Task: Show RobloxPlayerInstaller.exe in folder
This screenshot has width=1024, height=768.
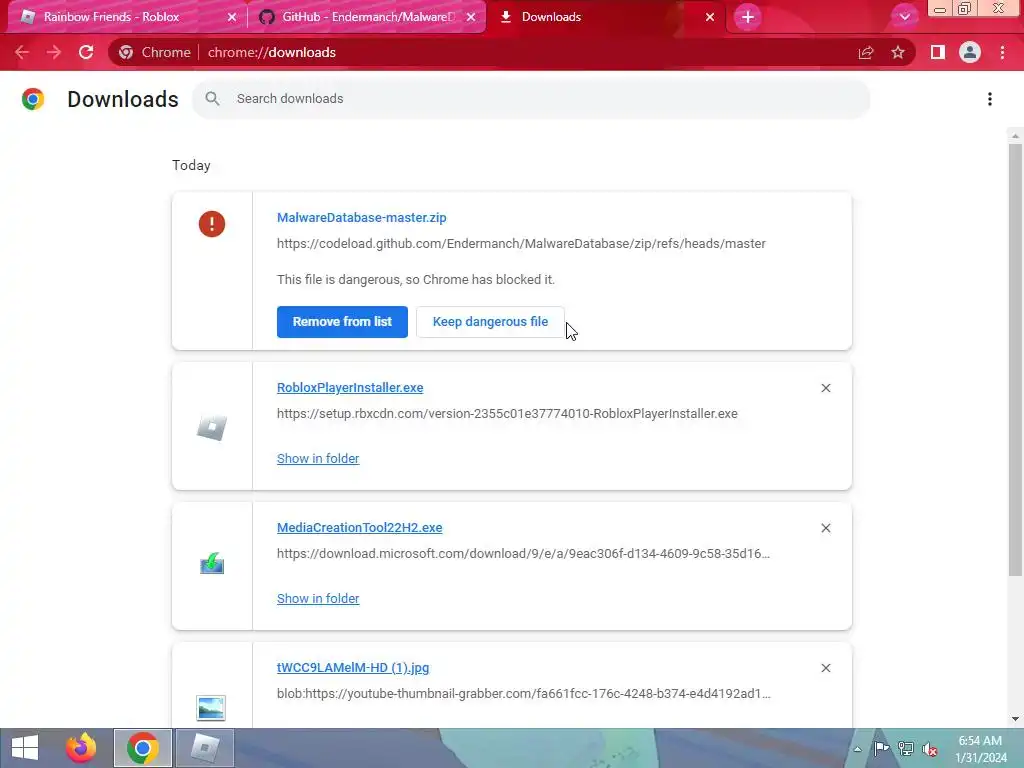Action: [318, 458]
